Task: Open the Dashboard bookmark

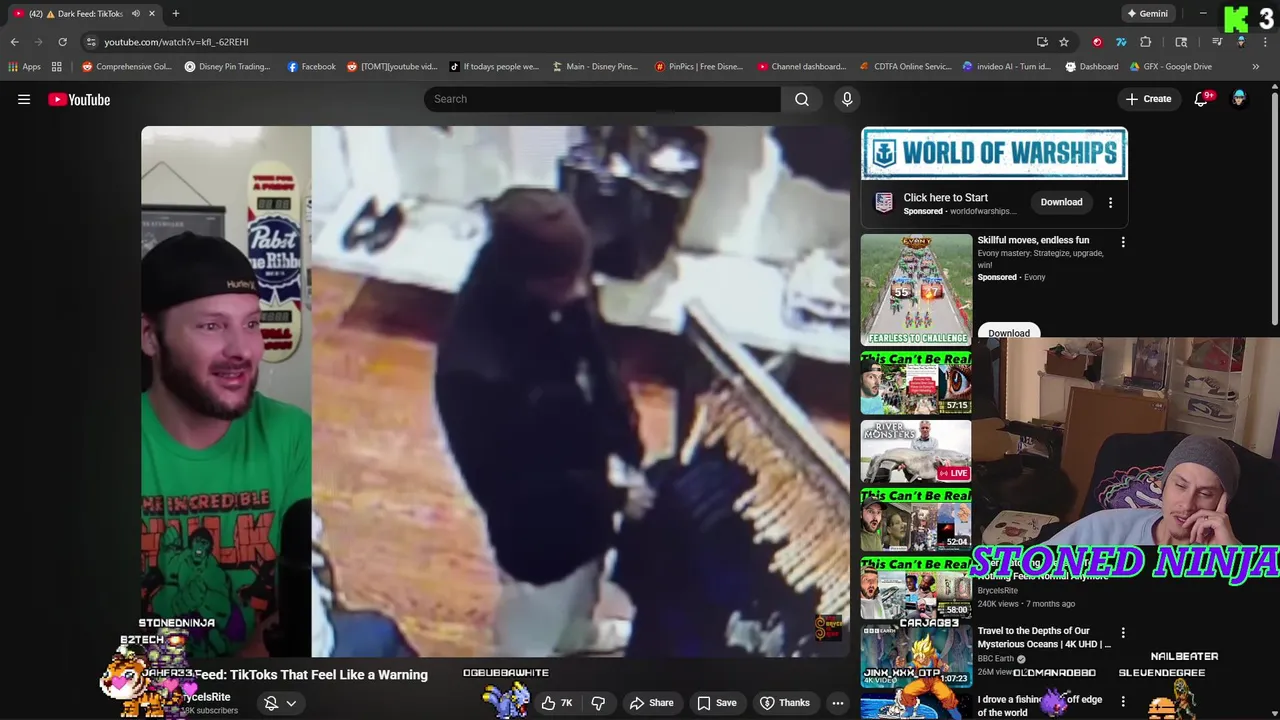Action: pyautogui.click(x=1091, y=67)
